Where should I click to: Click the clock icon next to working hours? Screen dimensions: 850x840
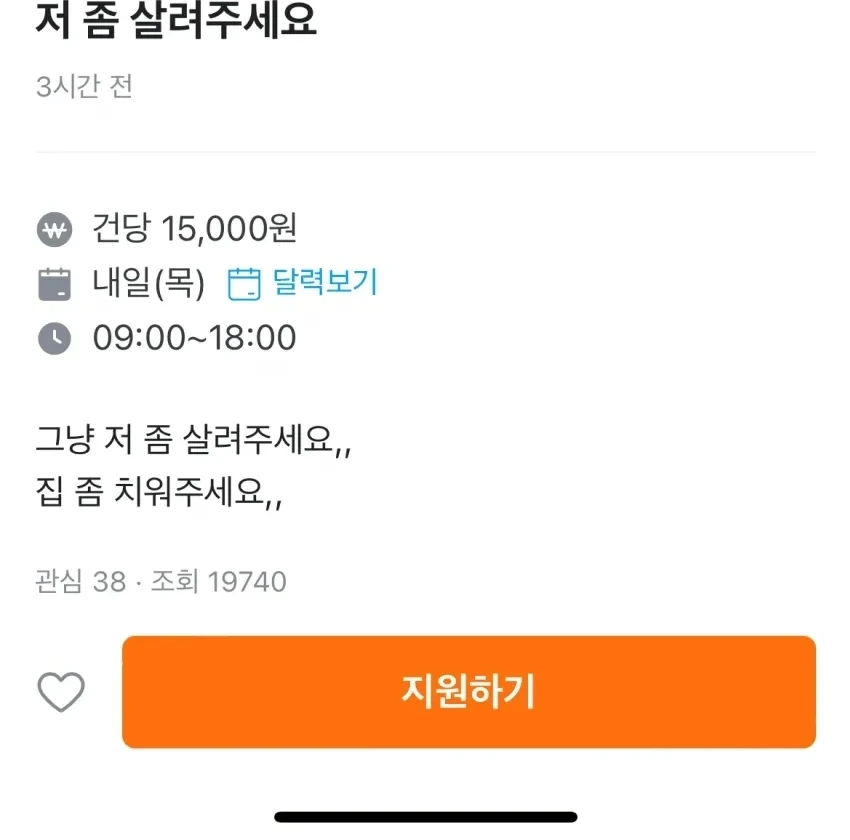(x=55, y=338)
